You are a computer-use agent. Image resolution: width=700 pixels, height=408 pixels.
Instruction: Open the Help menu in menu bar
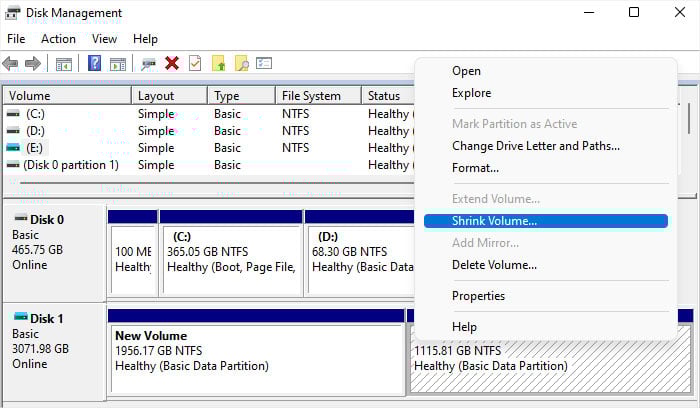coord(145,39)
